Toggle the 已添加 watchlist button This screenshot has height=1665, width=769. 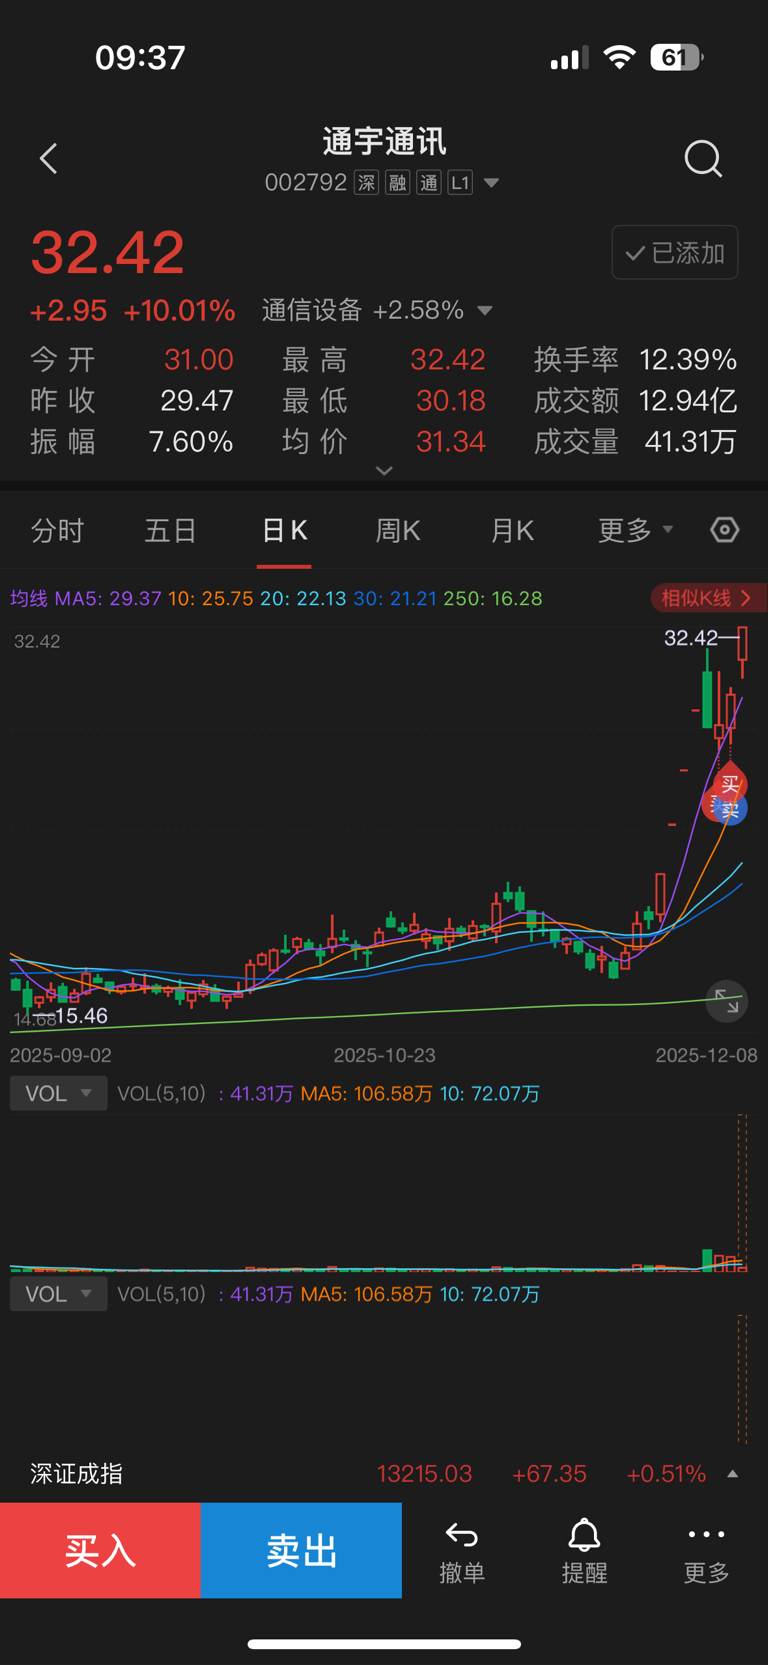point(675,252)
